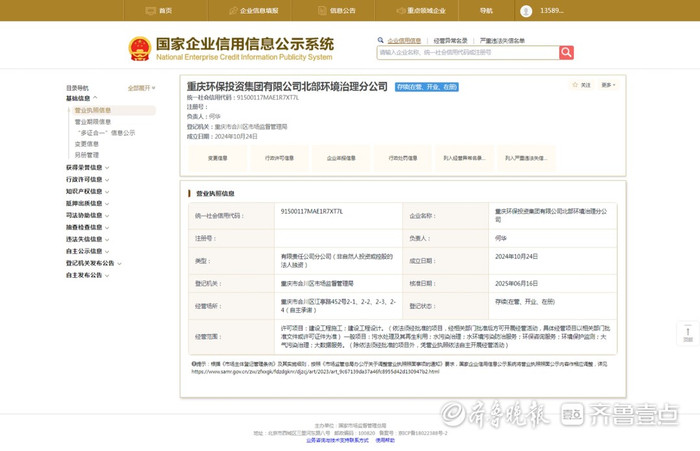Click the 行政处罚信息 card button

click(403, 158)
